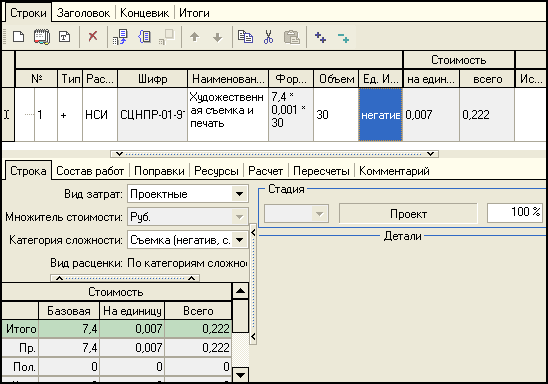This screenshot has width=548, height=384.
Task: Click the СЦНПР-01-9 code cell
Action: coord(152,115)
